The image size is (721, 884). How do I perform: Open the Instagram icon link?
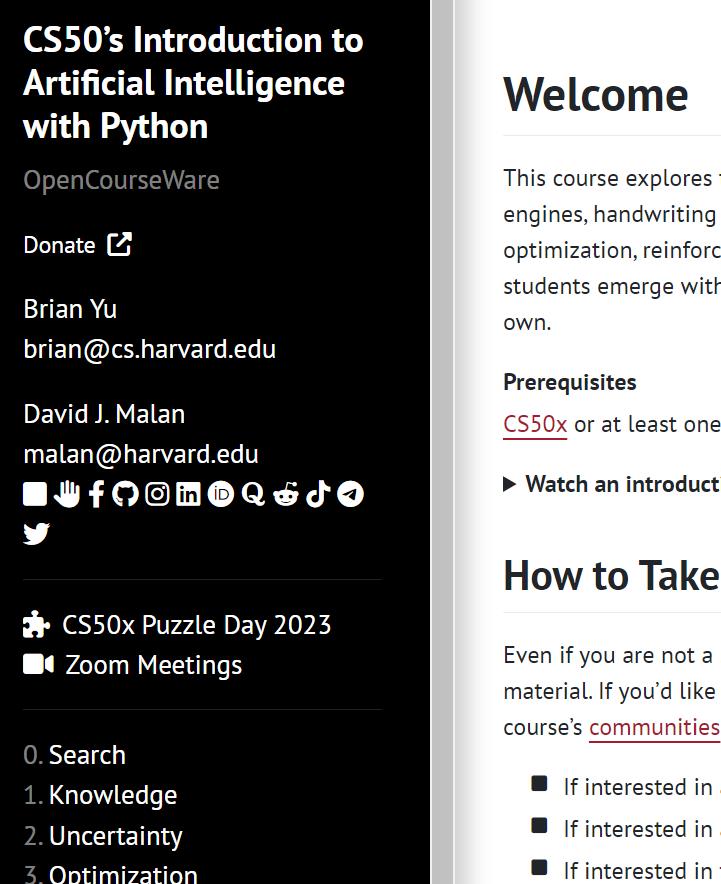(x=157, y=494)
